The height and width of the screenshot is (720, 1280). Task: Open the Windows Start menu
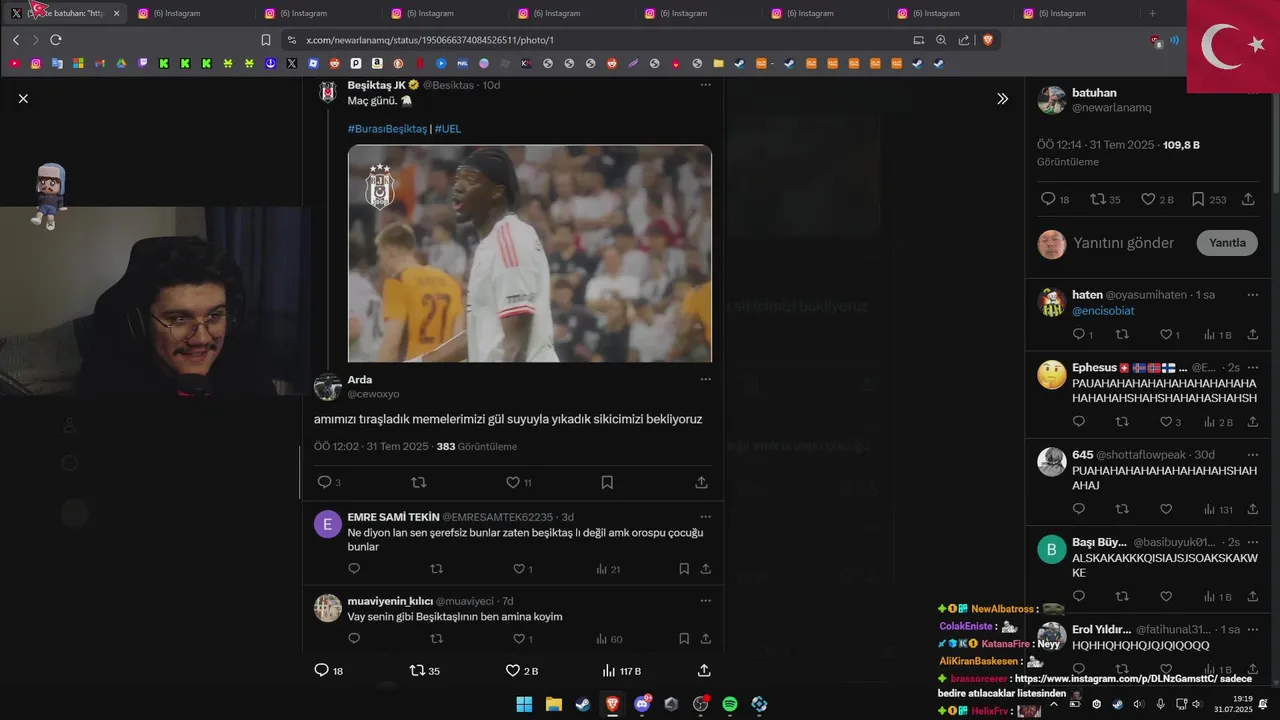pos(524,704)
